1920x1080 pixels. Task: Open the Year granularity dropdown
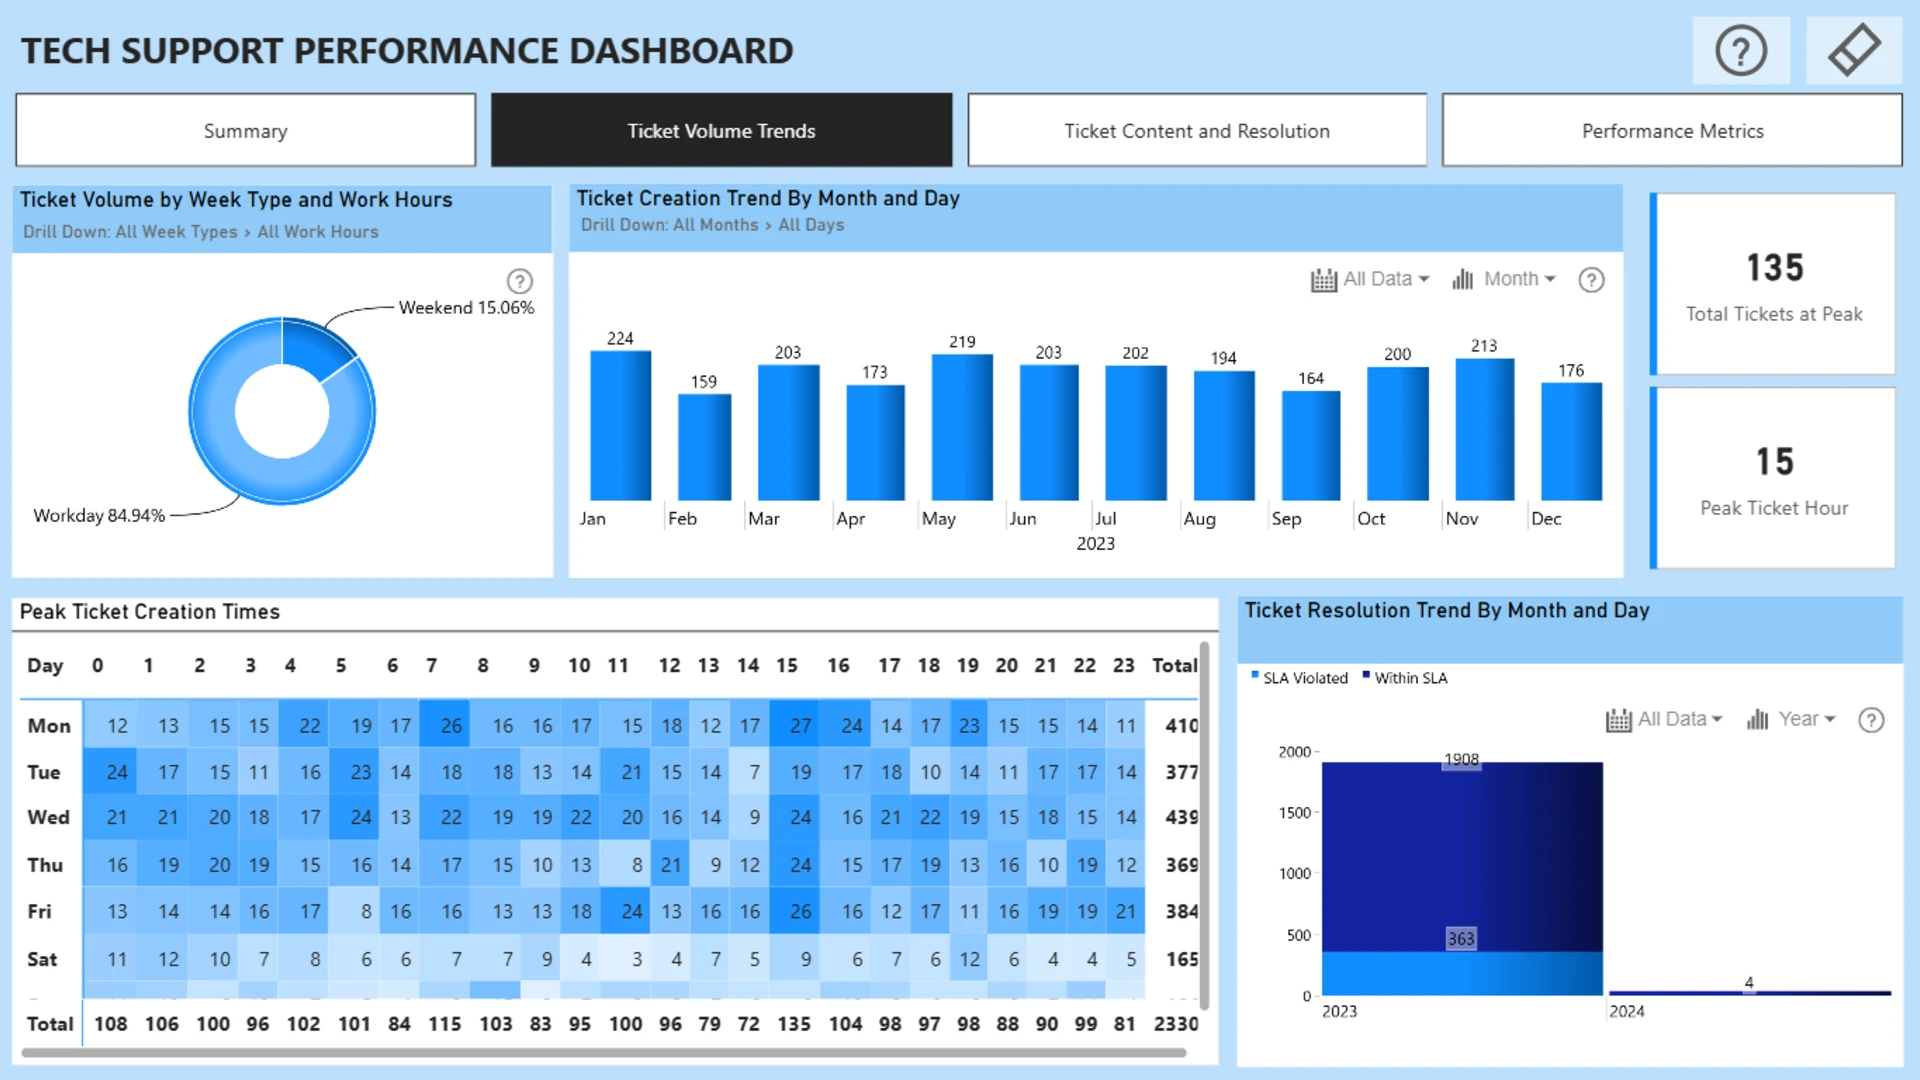[1807, 720]
